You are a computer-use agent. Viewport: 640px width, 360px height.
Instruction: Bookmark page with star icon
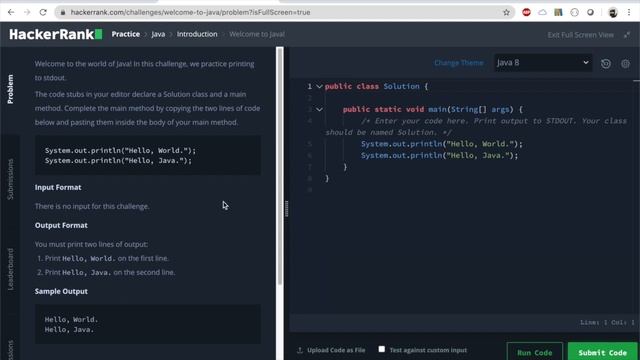[506, 12]
